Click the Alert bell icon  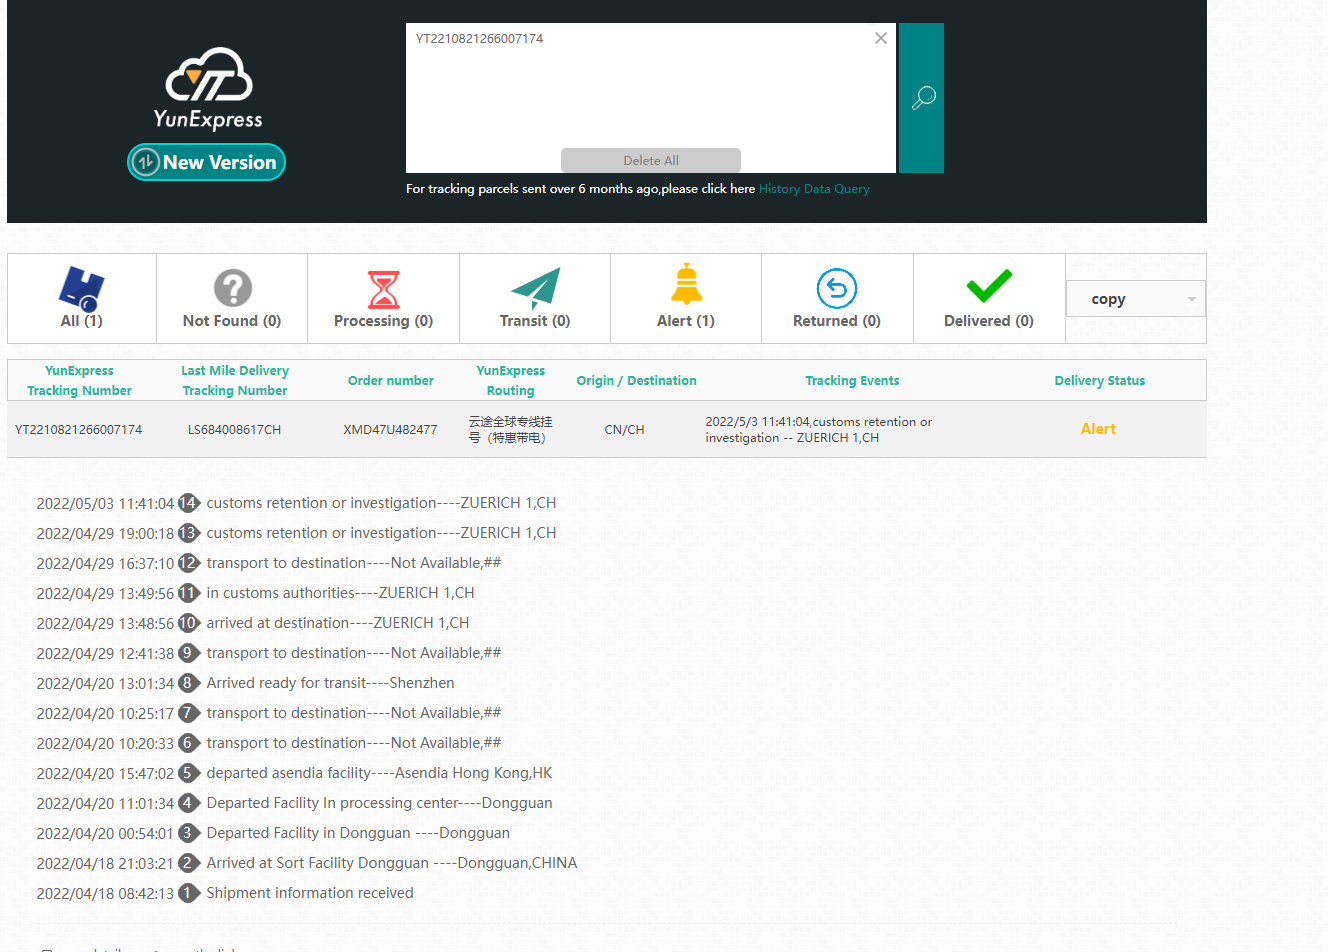point(686,286)
